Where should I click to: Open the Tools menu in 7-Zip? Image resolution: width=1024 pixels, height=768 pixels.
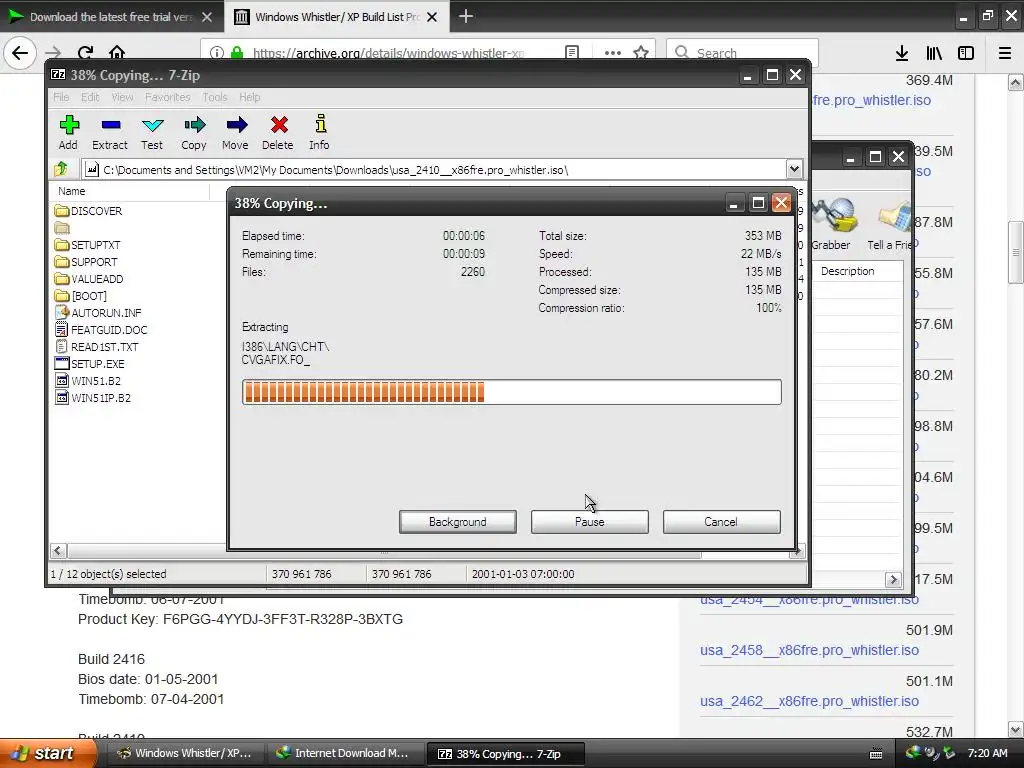point(215,97)
